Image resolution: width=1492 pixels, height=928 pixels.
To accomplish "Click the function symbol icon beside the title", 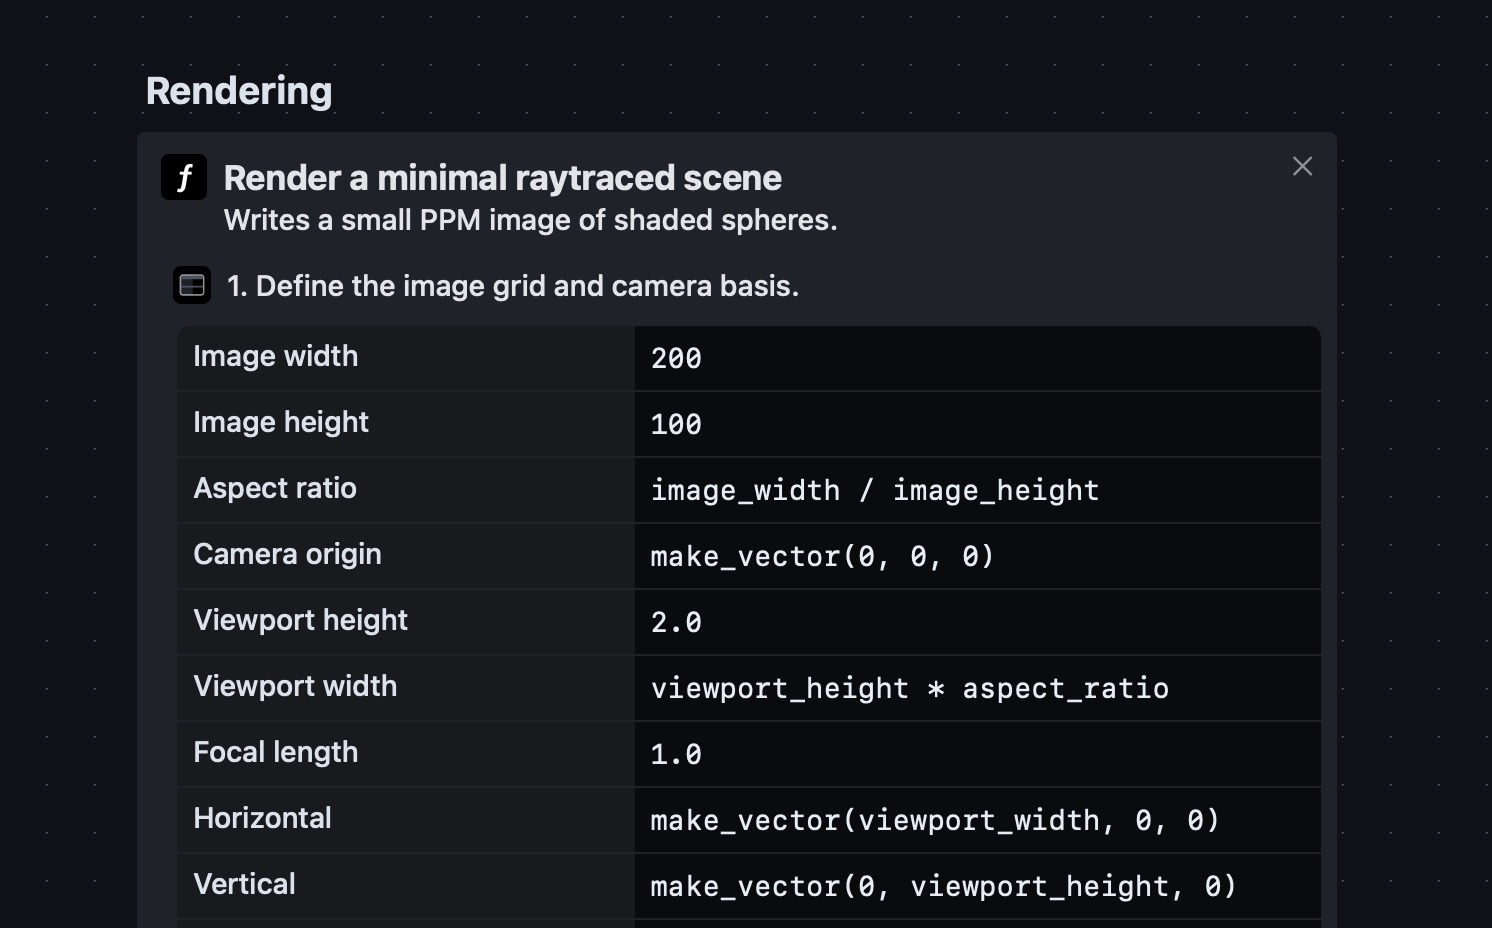I will pyautogui.click(x=183, y=176).
